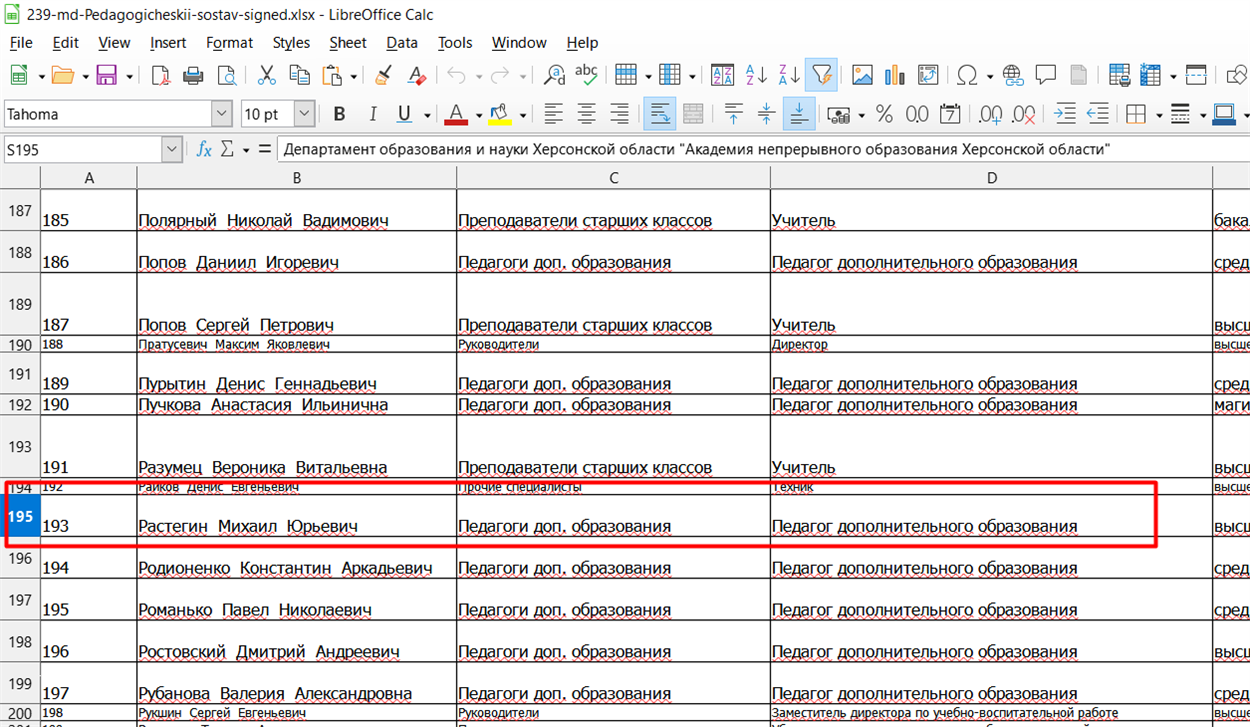This screenshot has width=1250, height=727.
Task: Toggle Italic formatting
Action: tap(372, 114)
